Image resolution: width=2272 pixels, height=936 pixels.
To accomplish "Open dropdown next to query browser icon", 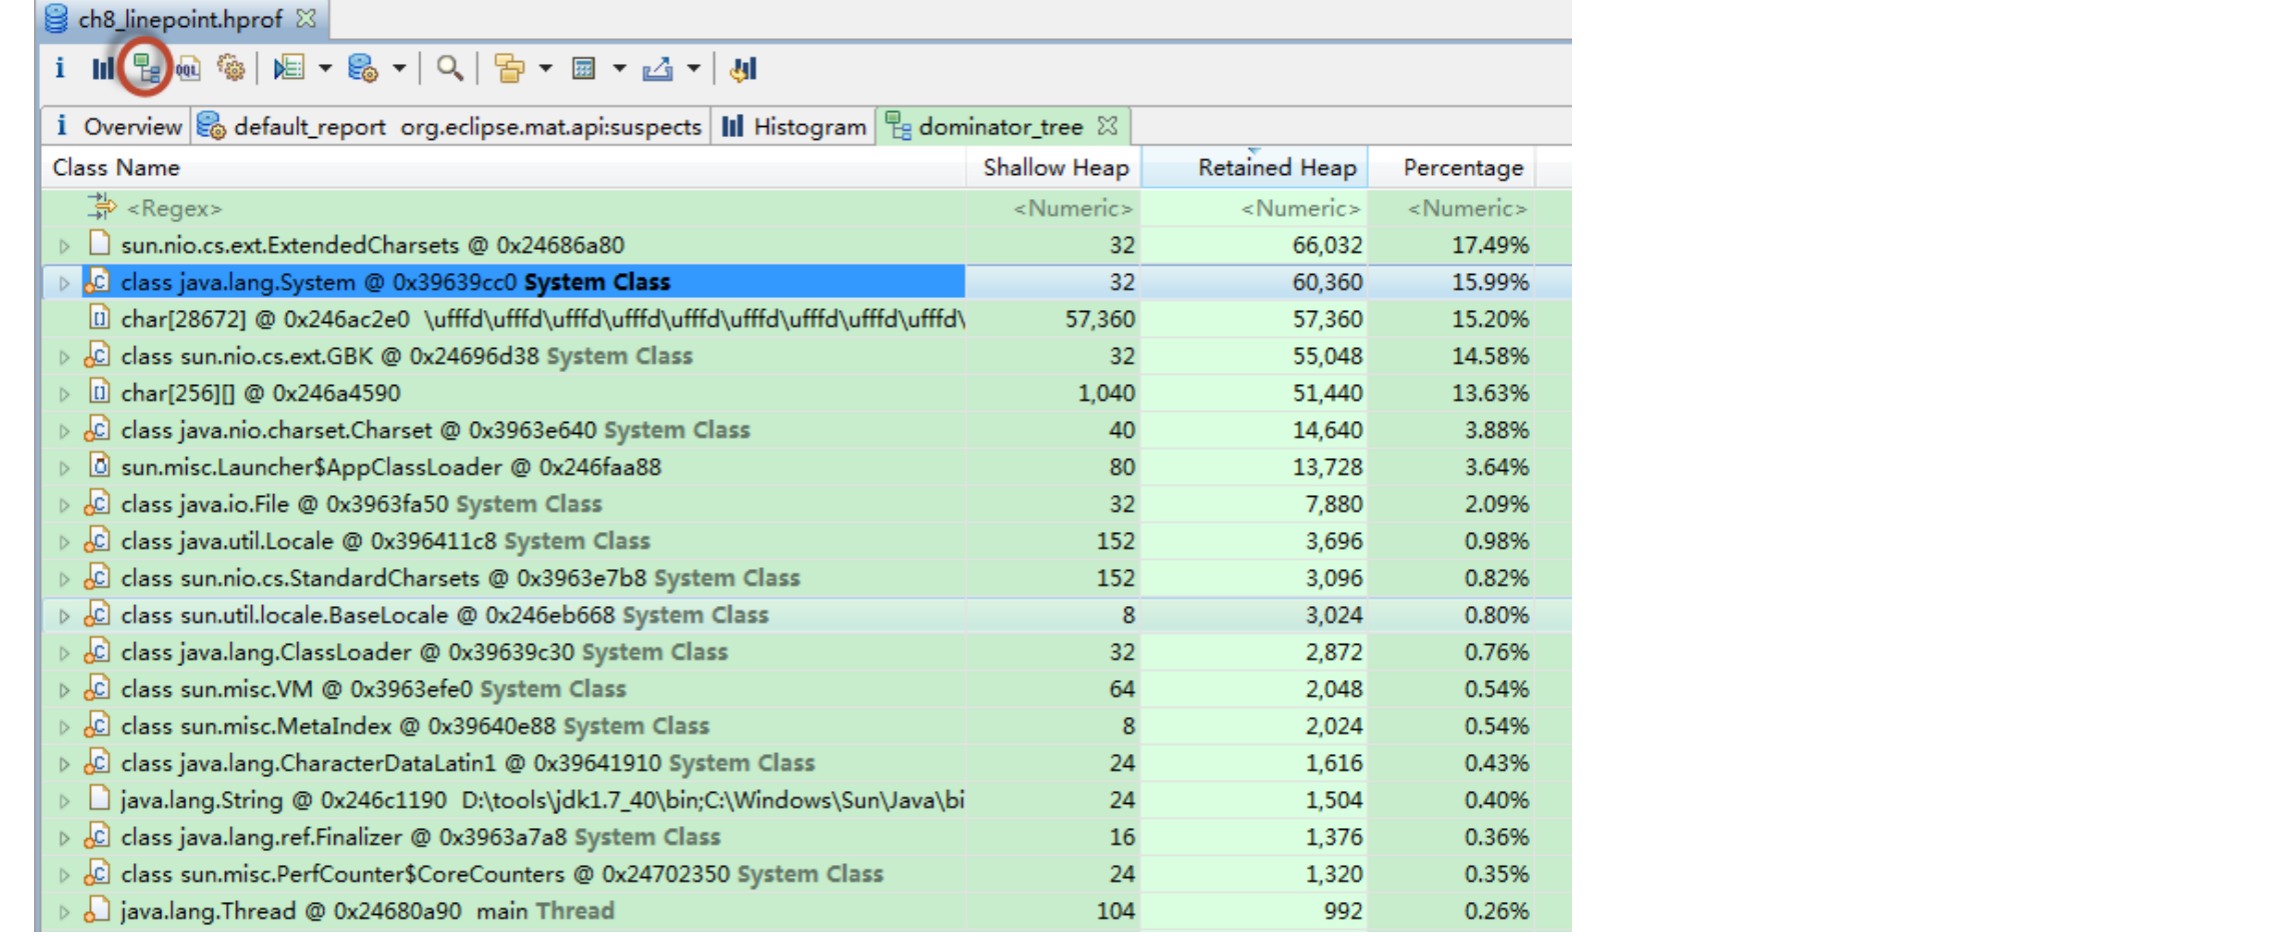I will point(399,68).
